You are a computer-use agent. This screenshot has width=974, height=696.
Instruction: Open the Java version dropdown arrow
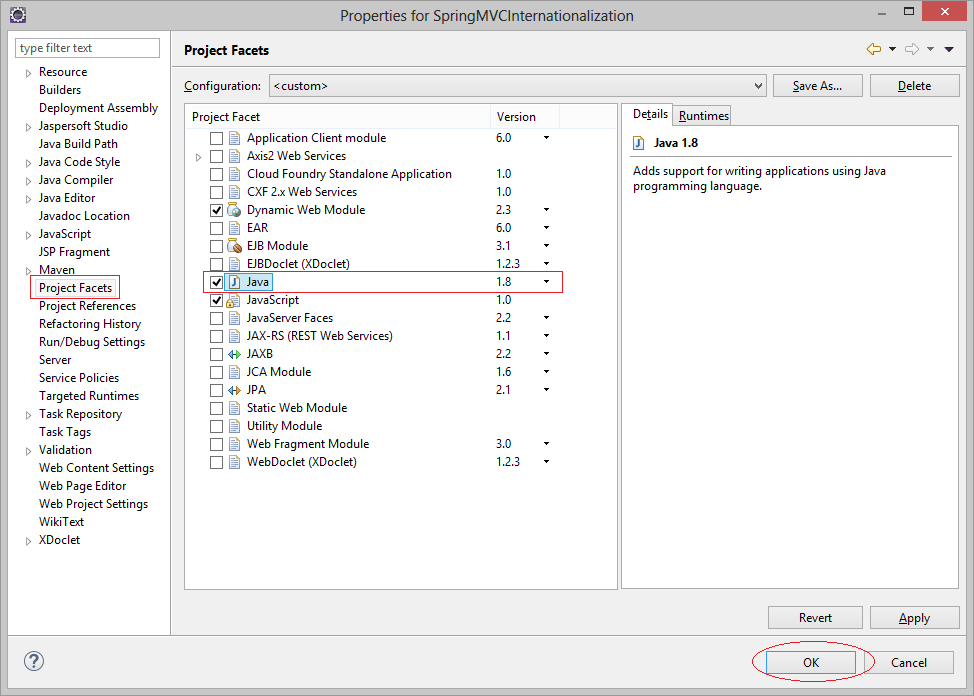point(547,282)
